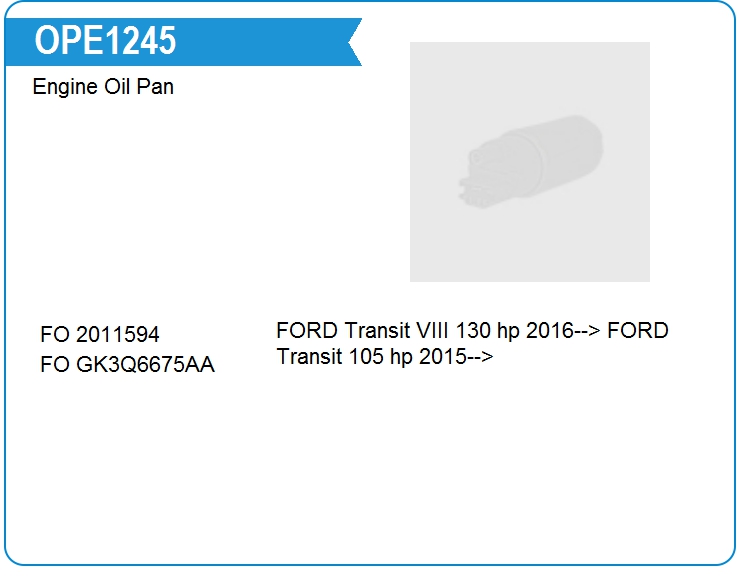
Task: Select the reference number 2011594
Action: coord(117,335)
